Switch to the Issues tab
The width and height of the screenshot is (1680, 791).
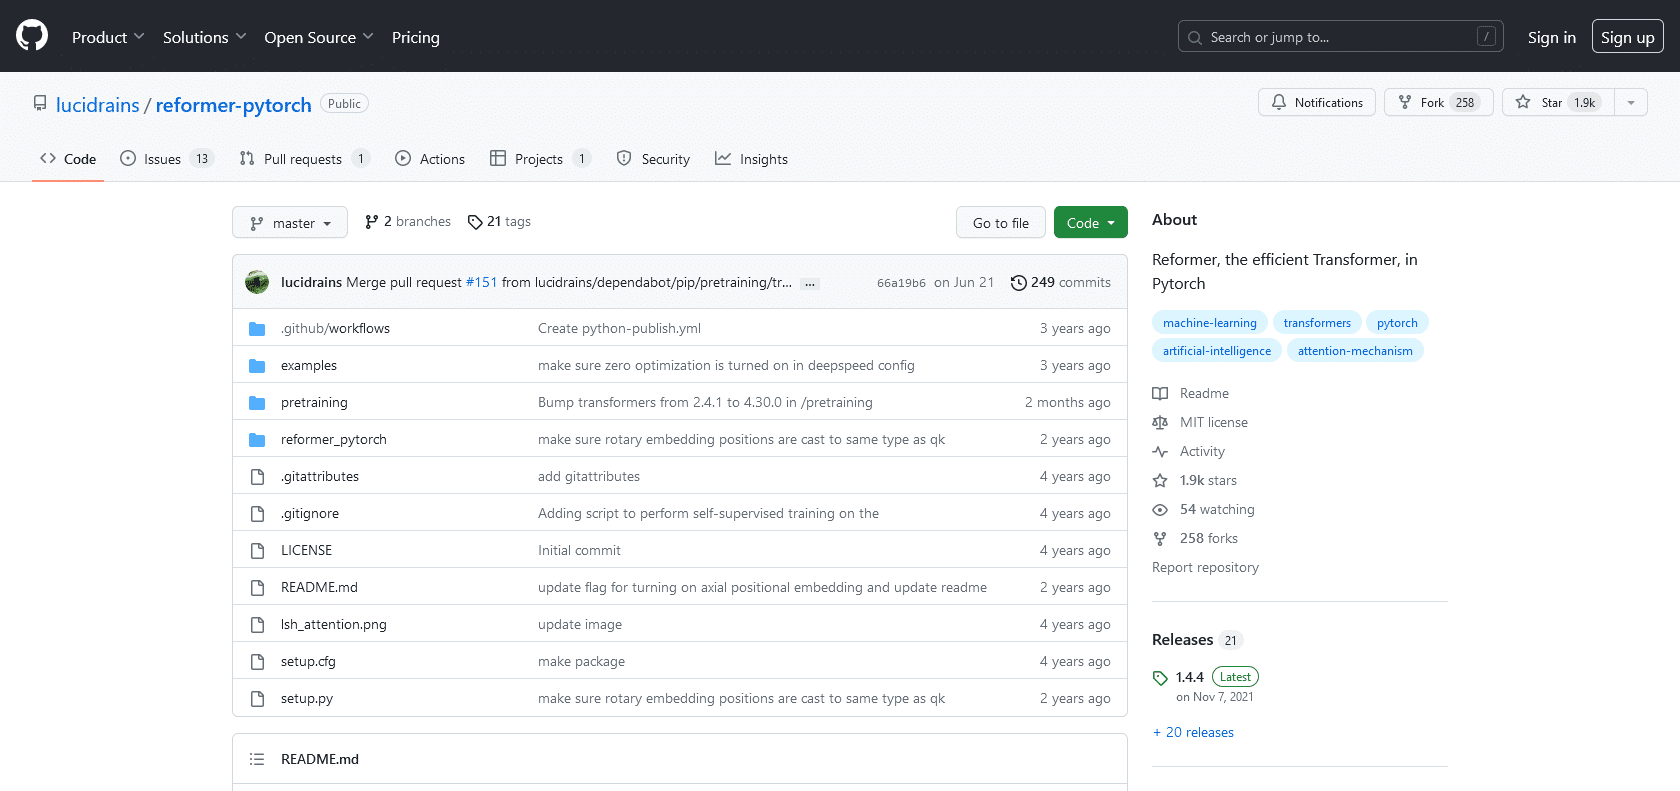pyautogui.click(x=166, y=159)
